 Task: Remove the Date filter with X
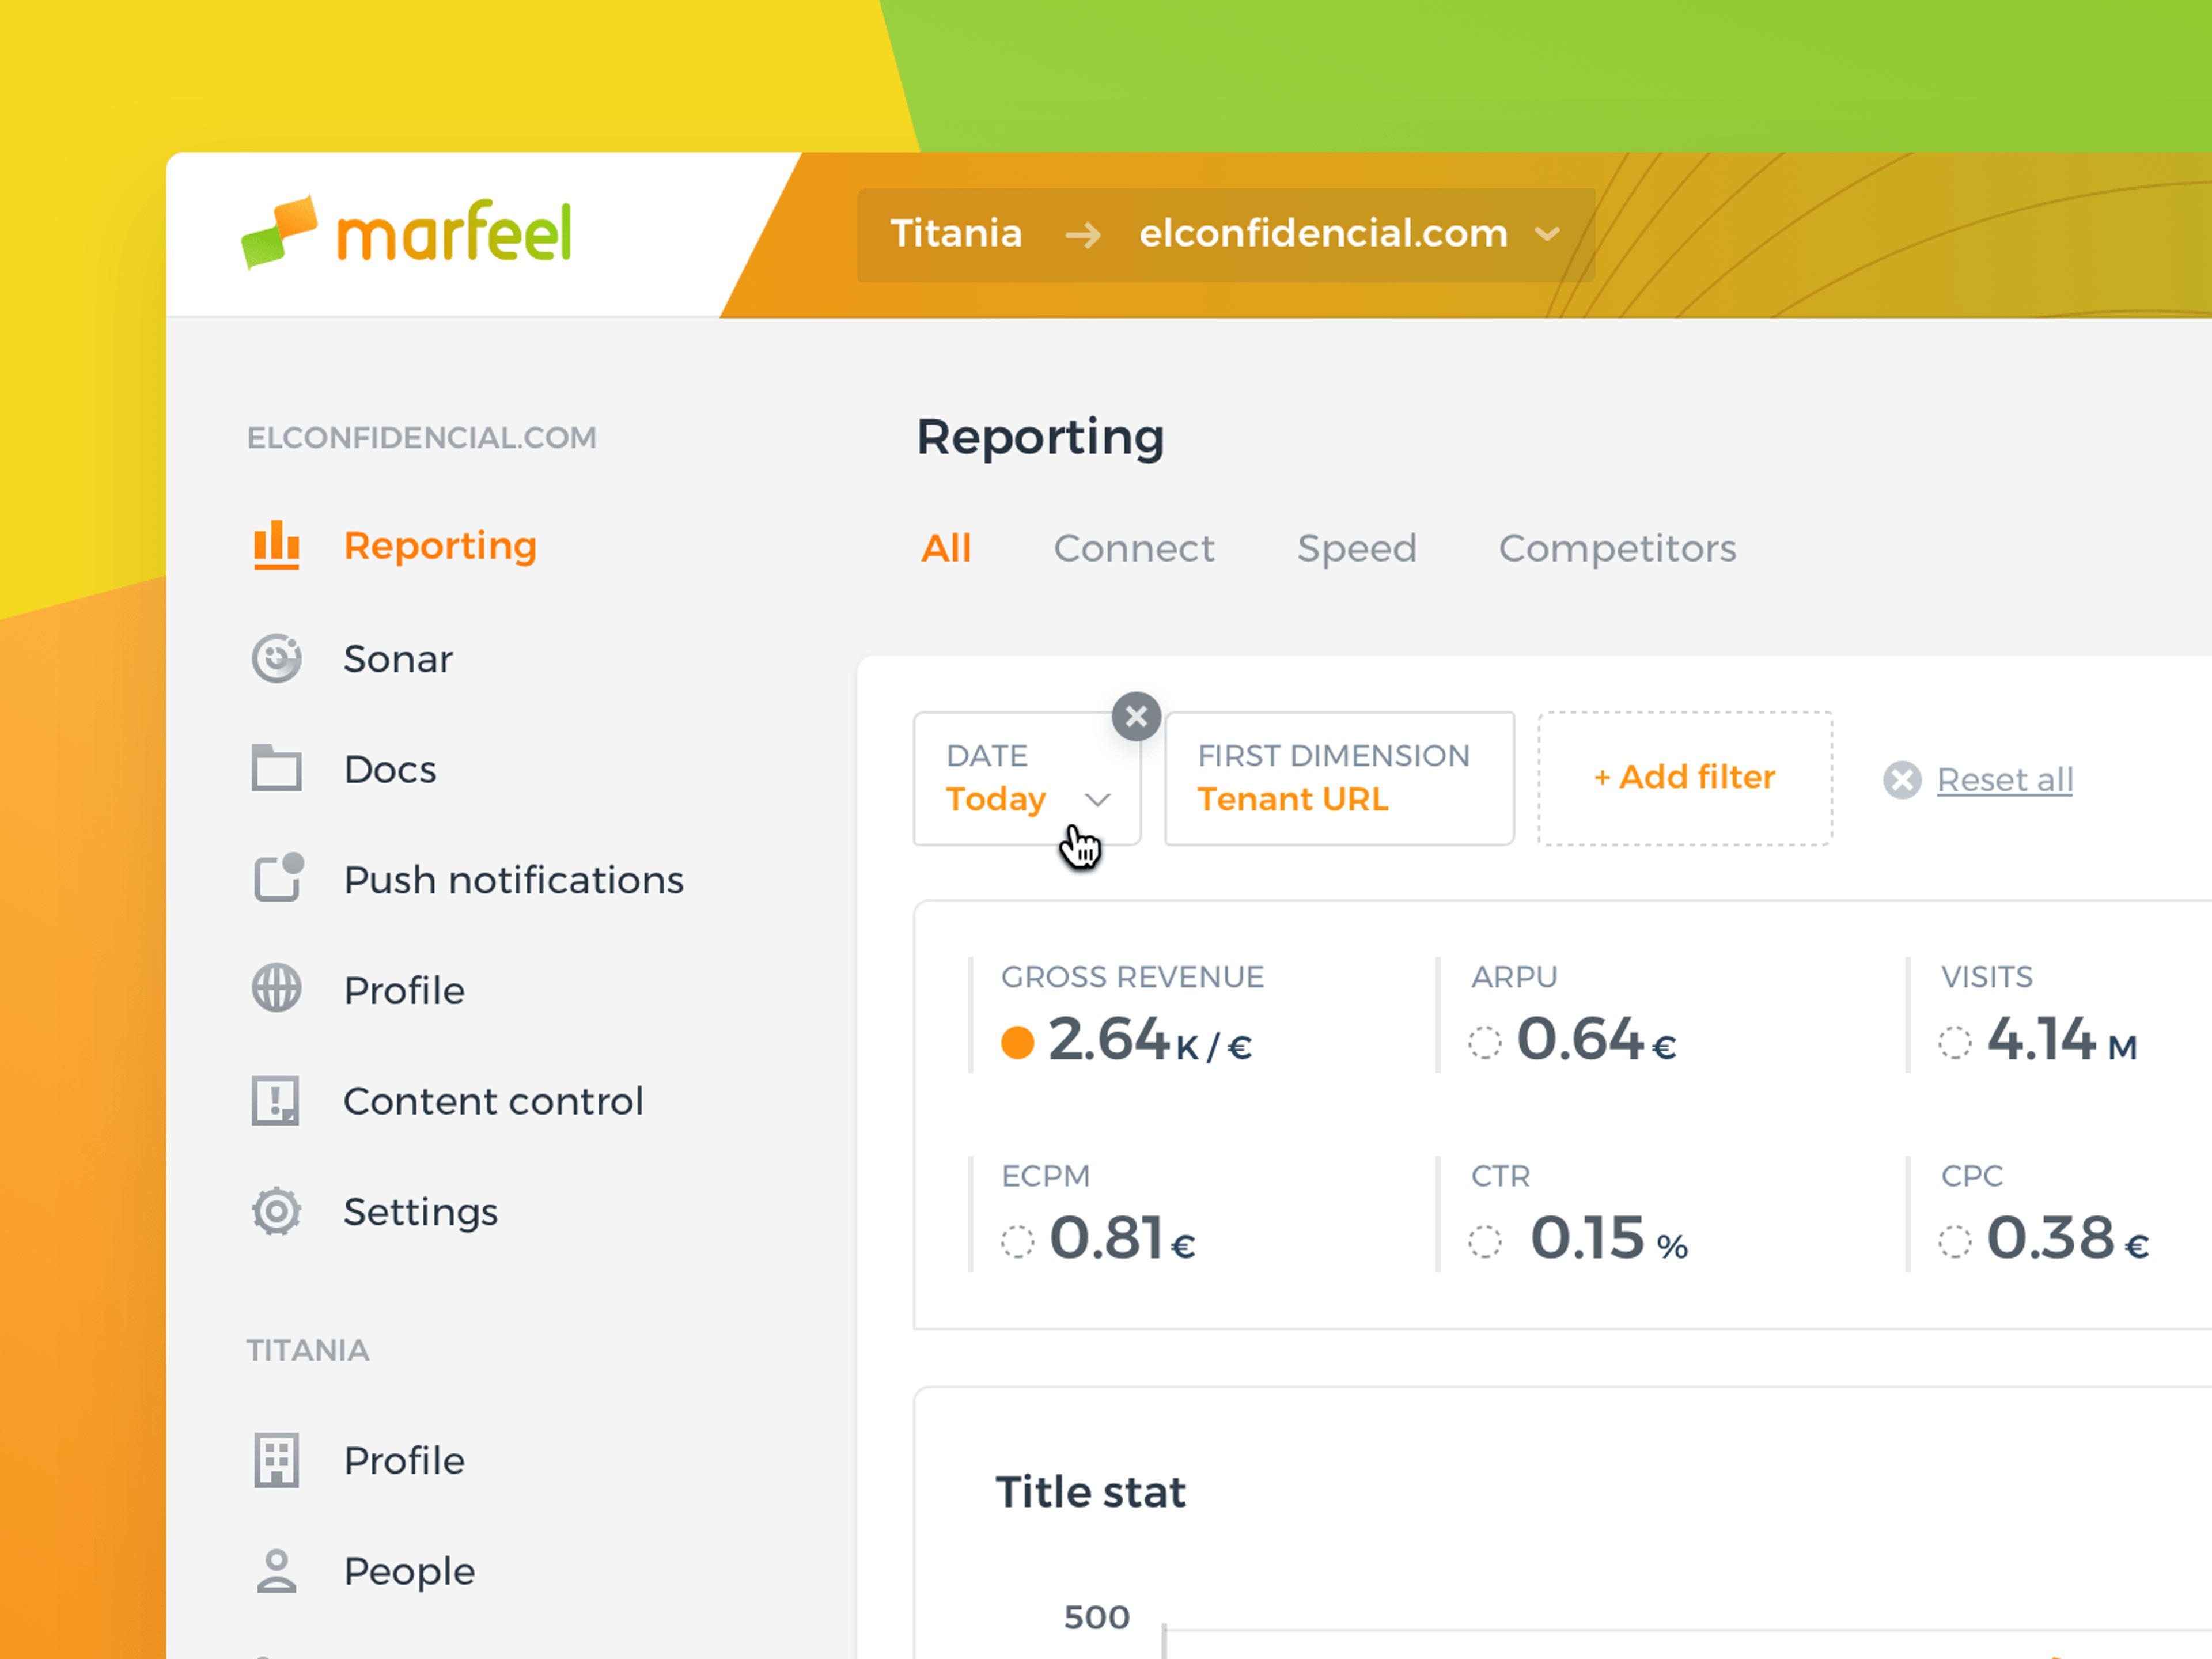coord(1136,716)
